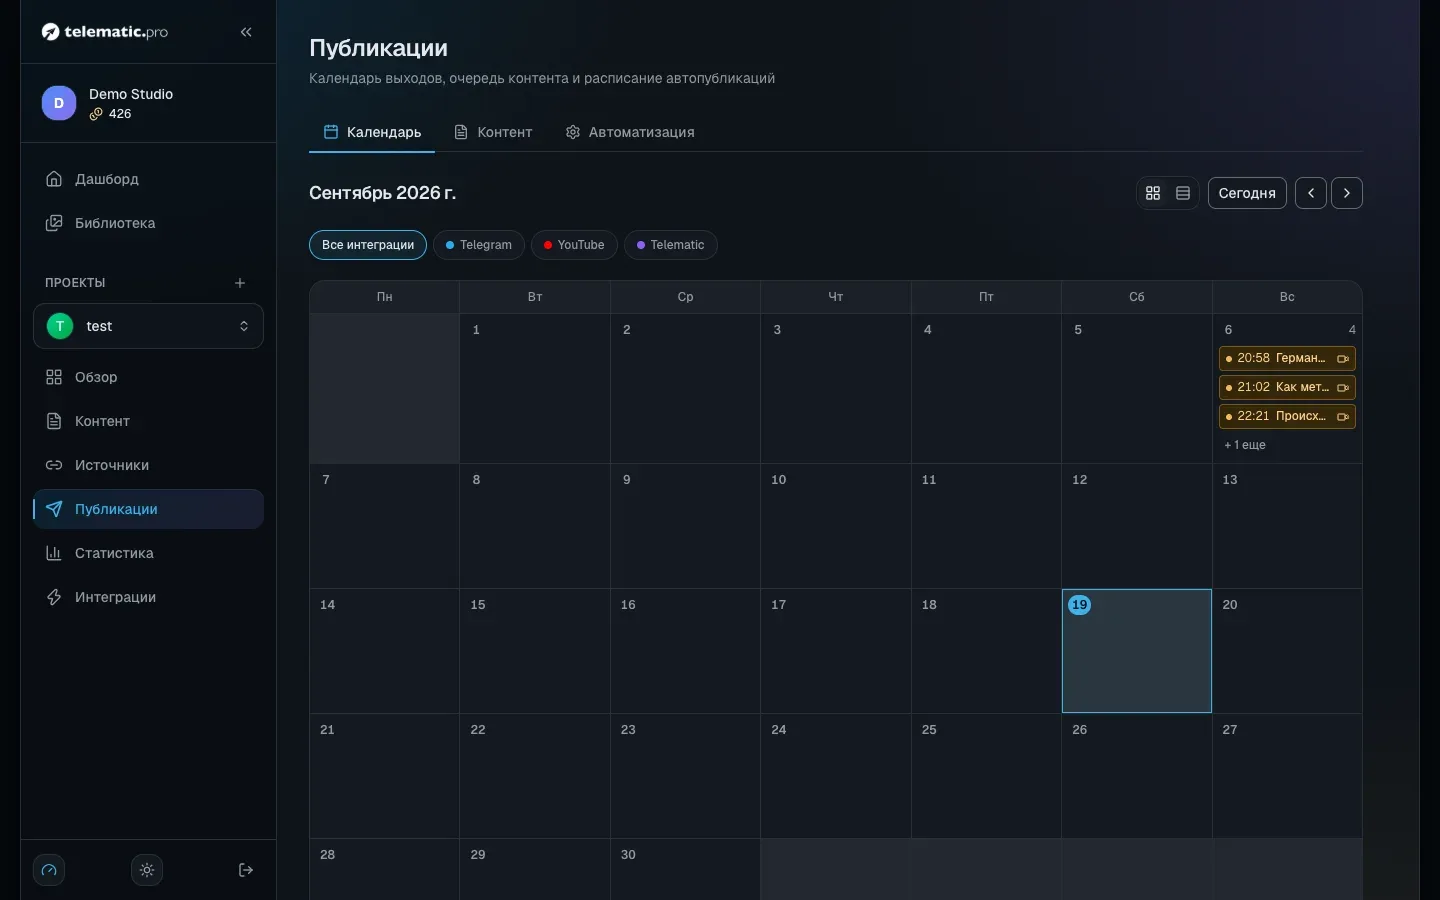
Task: Click the ПРОЕКТЫ section label
Action: click(75, 283)
